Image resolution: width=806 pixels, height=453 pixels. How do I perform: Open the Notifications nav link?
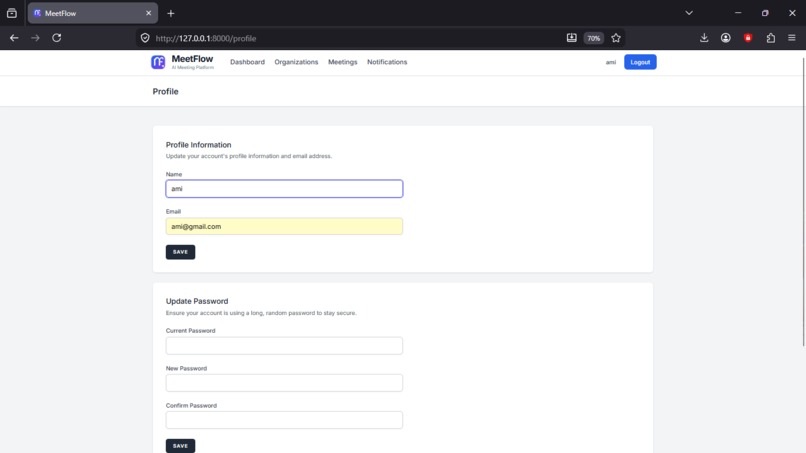tap(387, 62)
